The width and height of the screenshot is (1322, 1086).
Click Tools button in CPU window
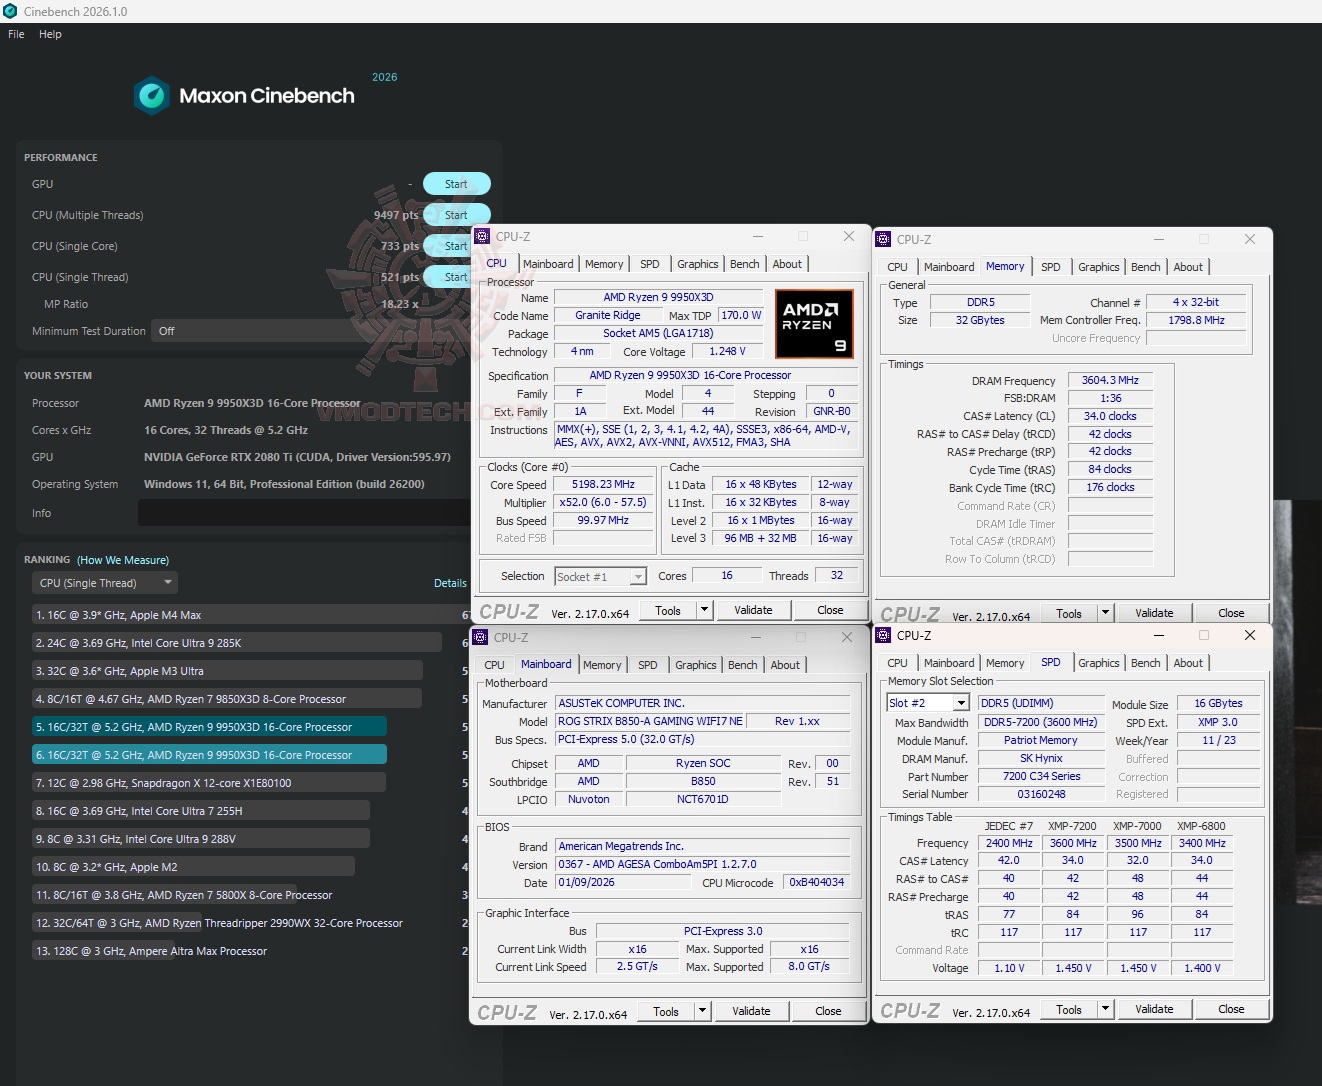(x=668, y=610)
